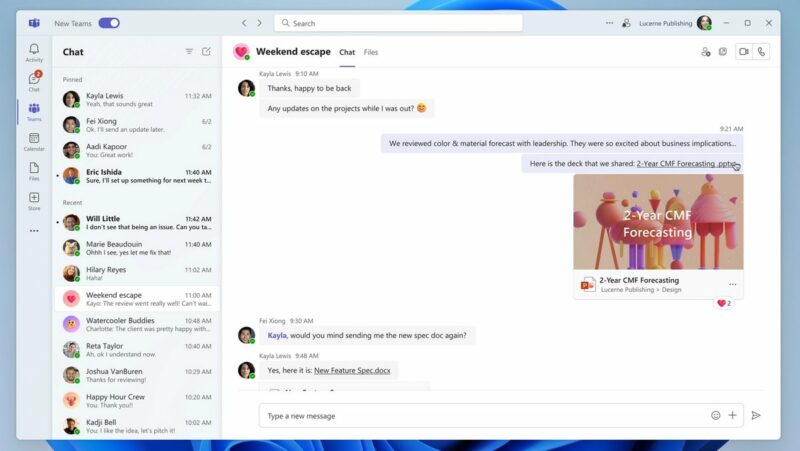Screen dimensions: 800x451
Task: Click the add people icon in chat header
Action: pos(705,52)
